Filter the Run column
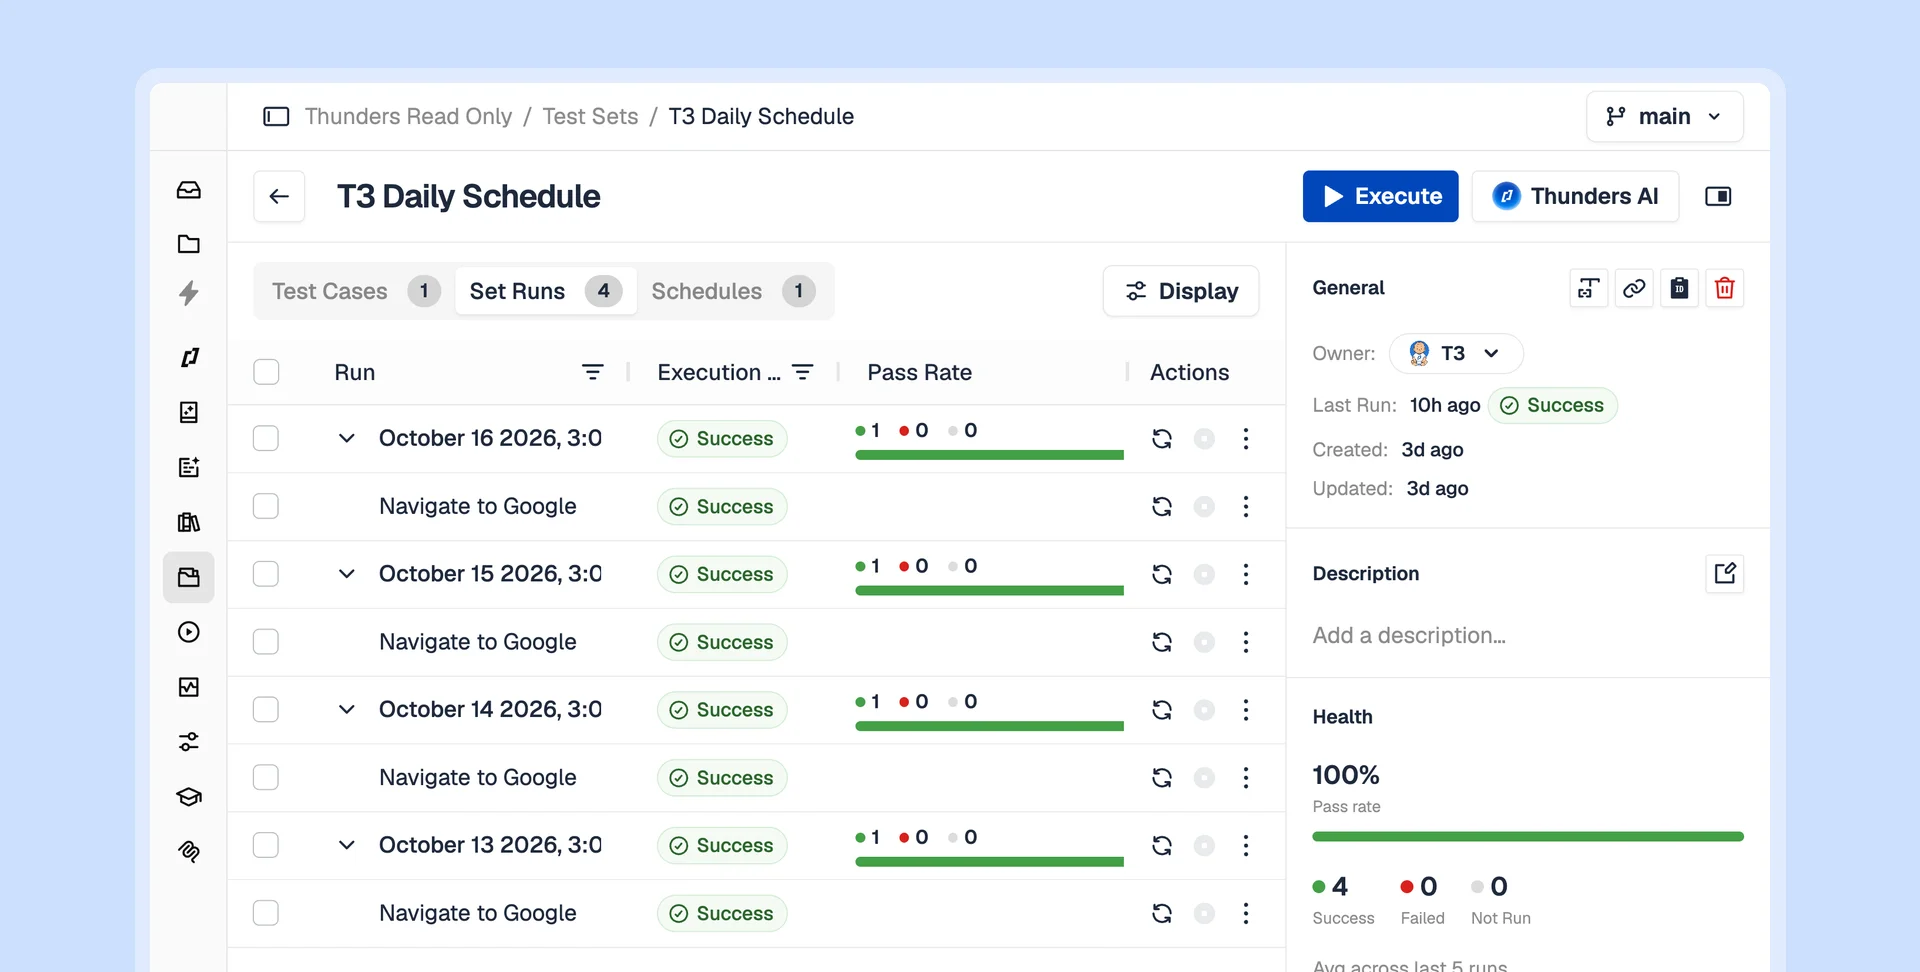 tap(593, 372)
